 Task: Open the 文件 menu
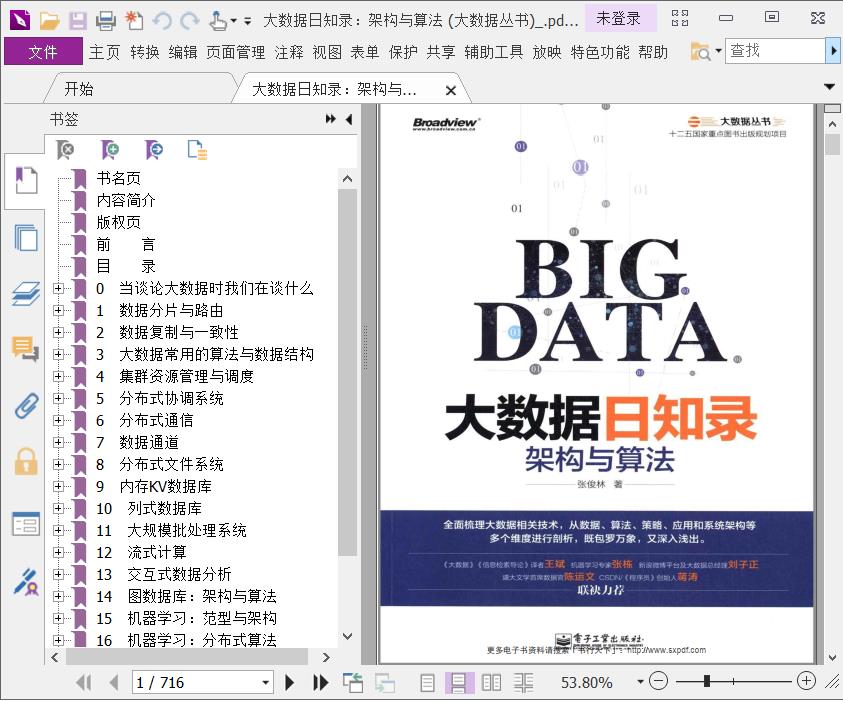pos(43,52)
